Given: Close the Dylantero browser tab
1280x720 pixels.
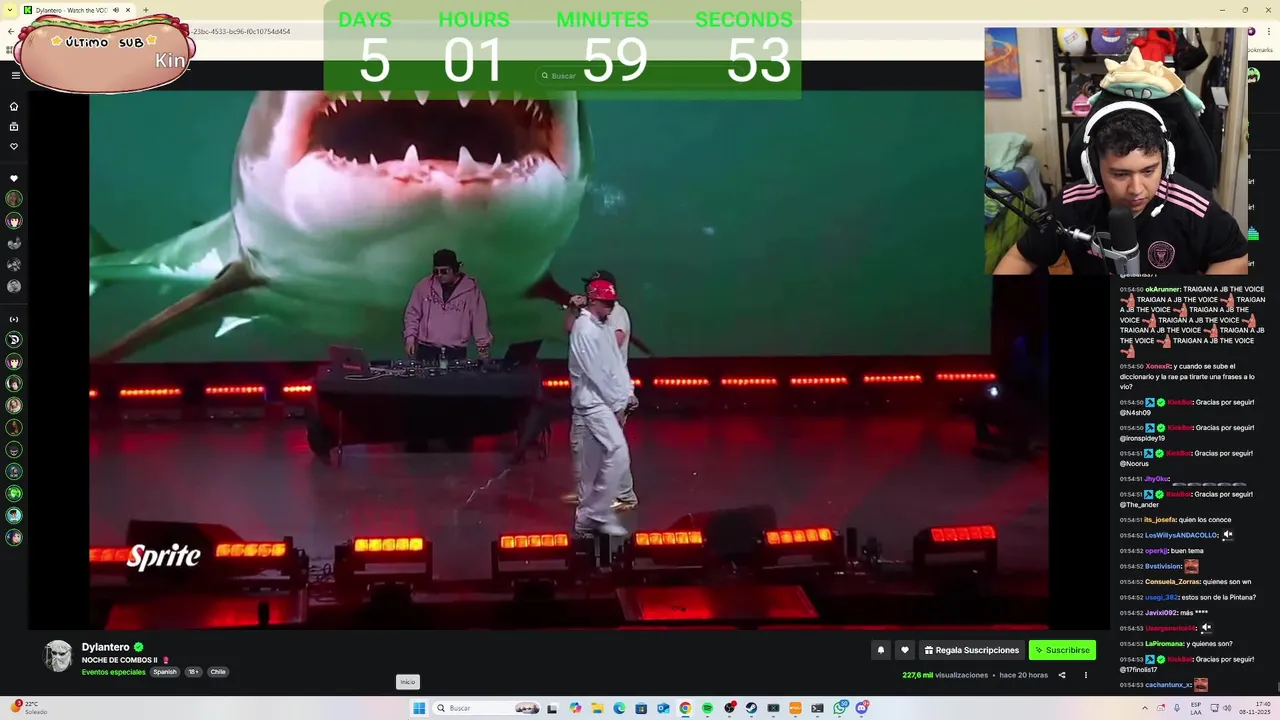Looking at the screenshot, I should tap(128, 10).
